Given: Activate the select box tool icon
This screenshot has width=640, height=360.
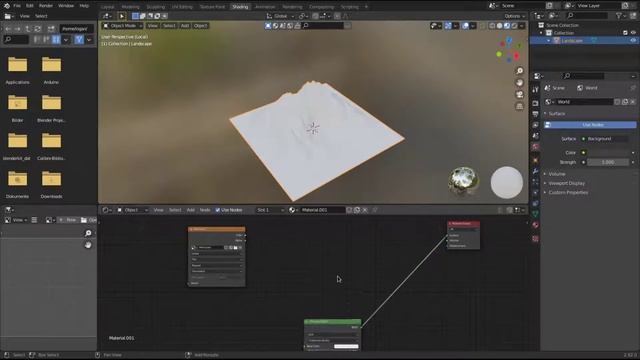Looking at the screenshot, I should point(122,16).
